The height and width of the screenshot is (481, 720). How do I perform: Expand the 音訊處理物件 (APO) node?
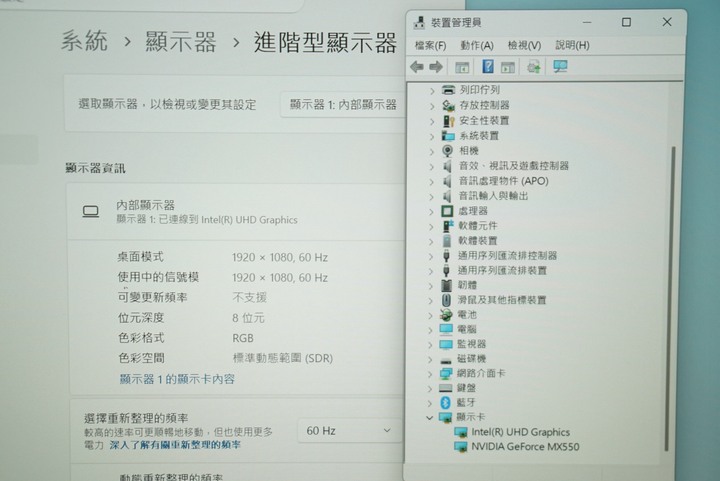point(431,182)
